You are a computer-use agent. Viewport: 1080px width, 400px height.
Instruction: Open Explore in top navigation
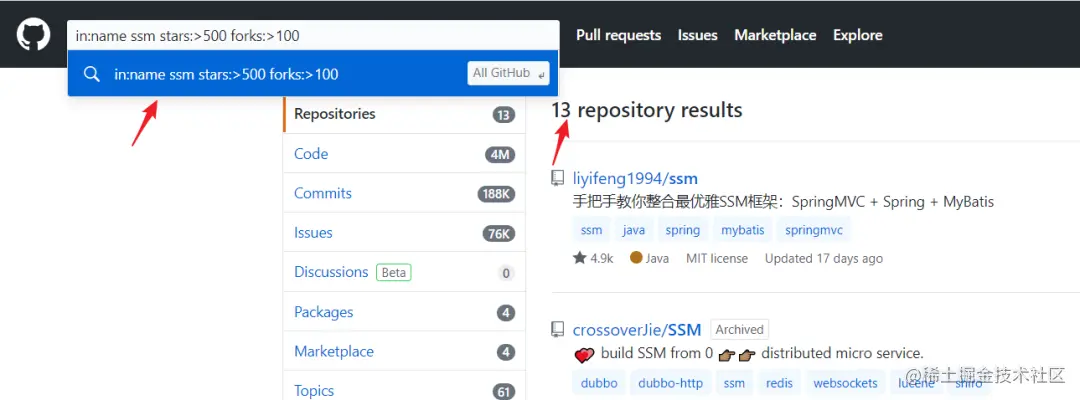(x=858, y=35)
